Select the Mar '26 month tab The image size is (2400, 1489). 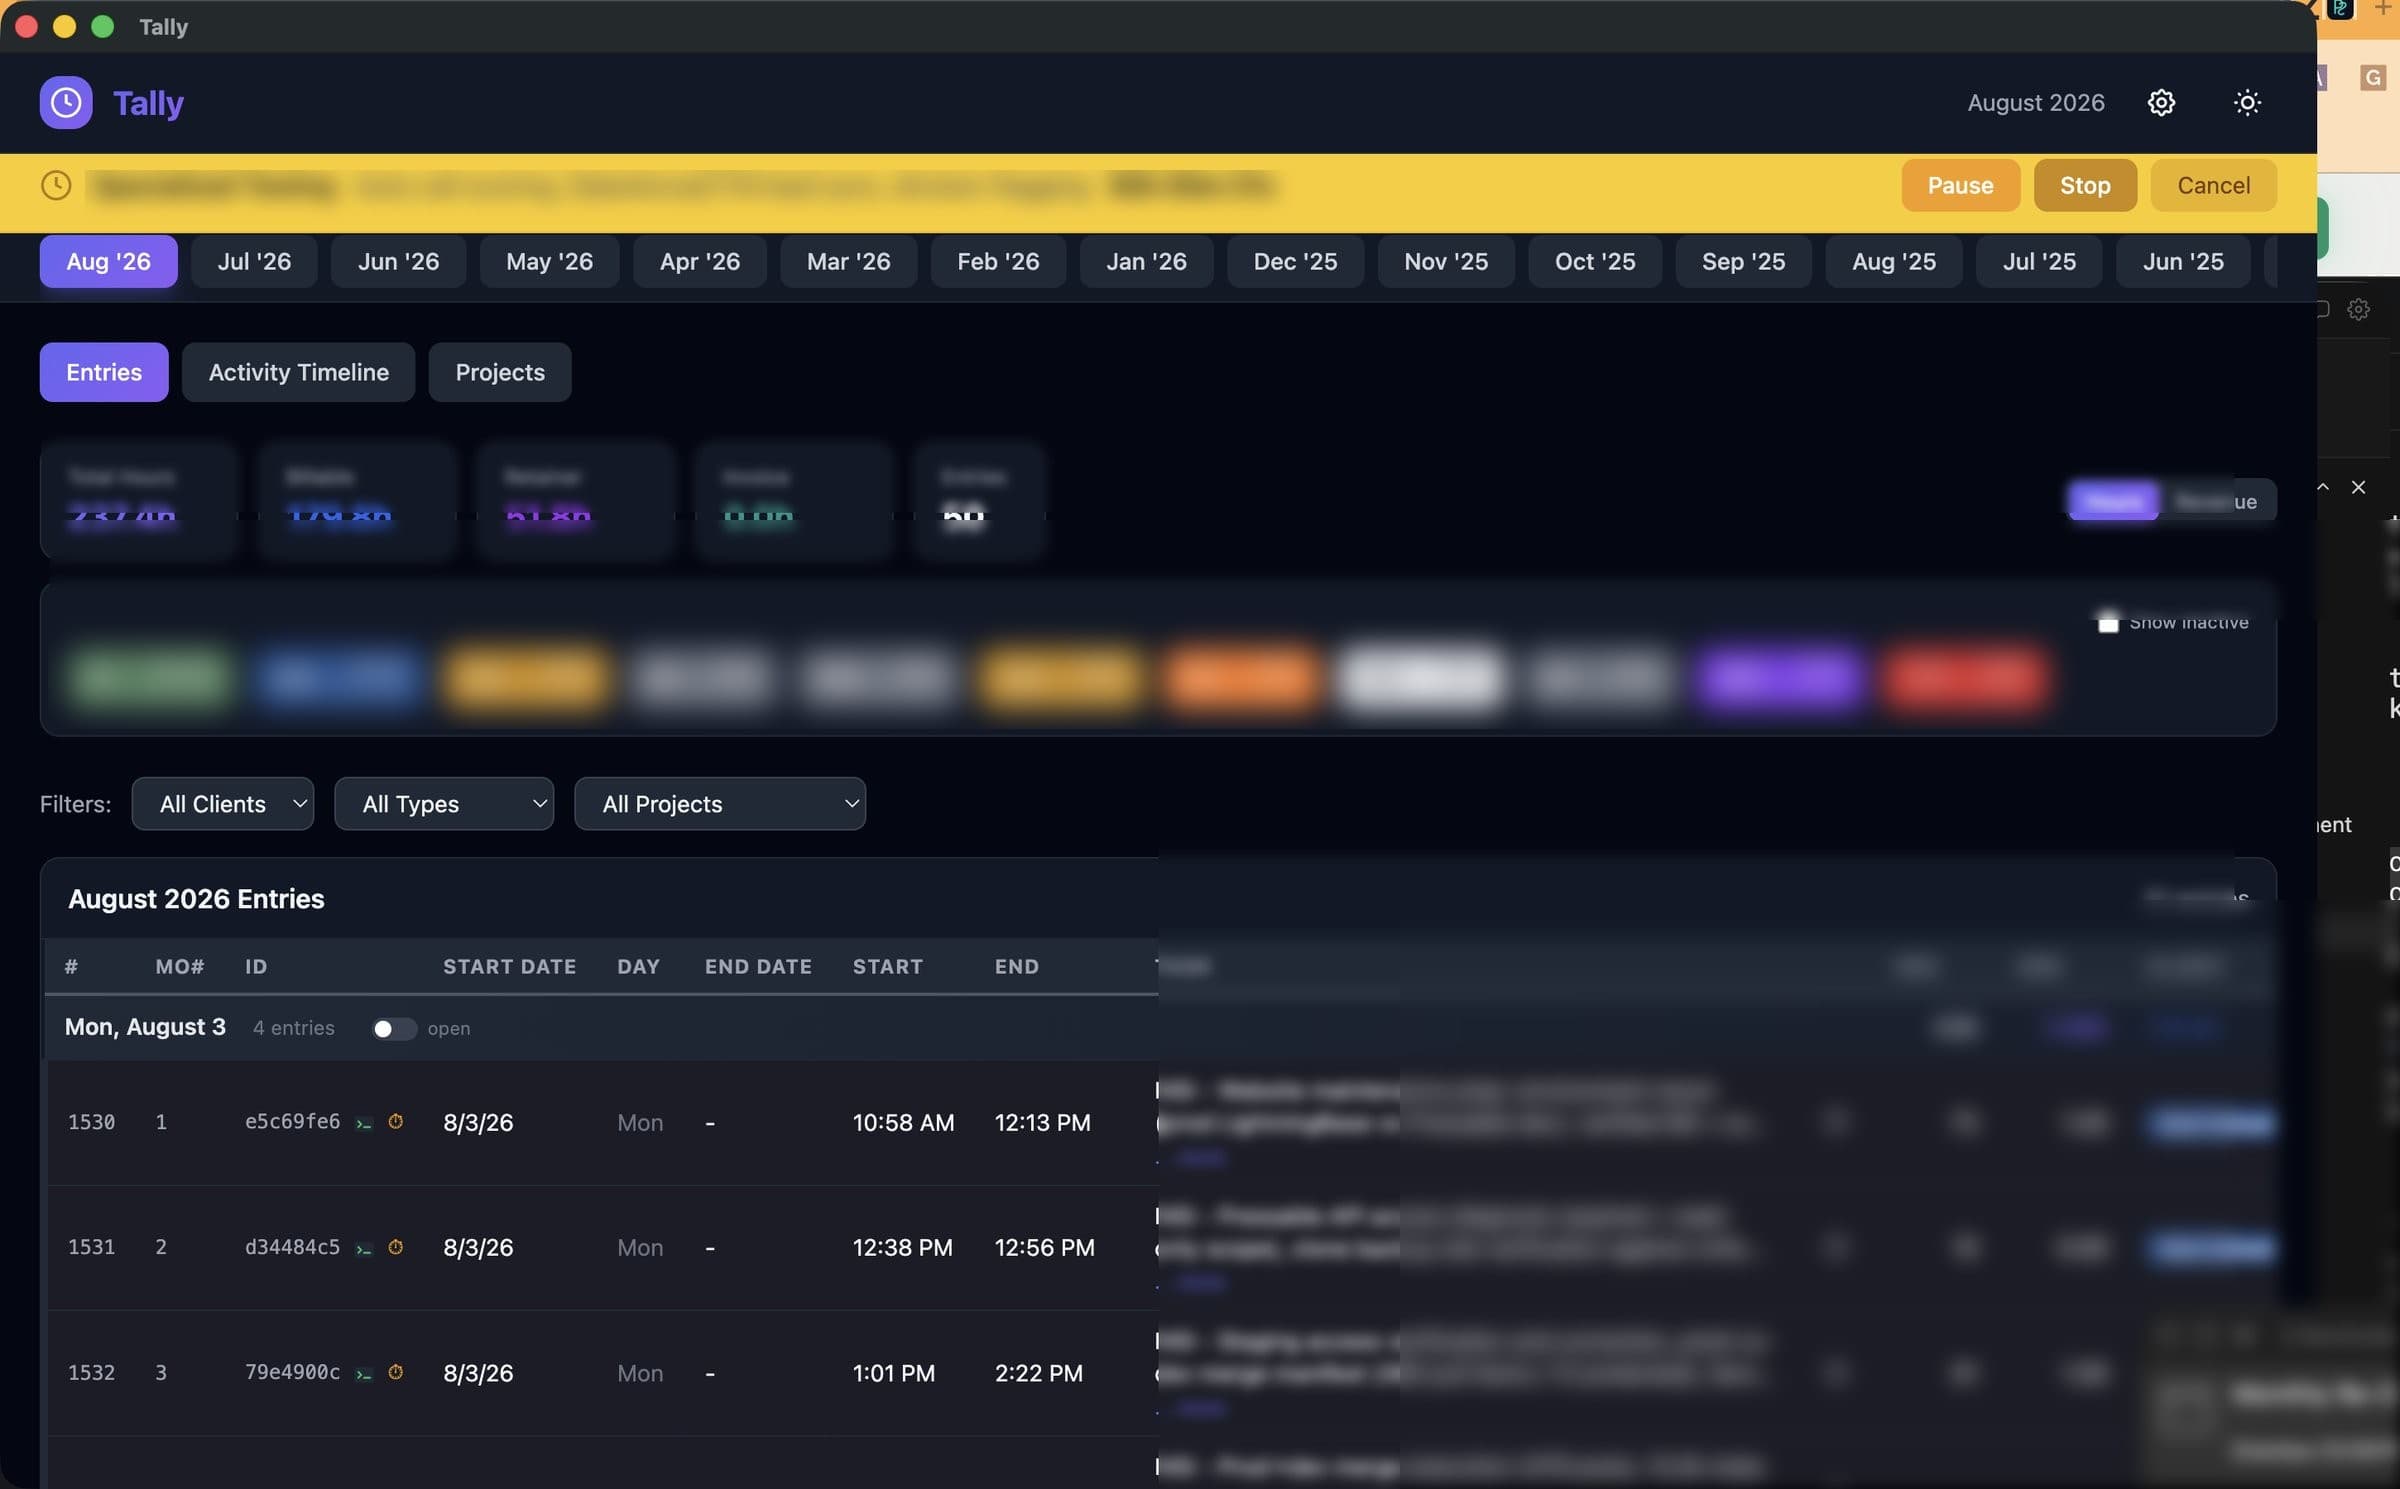pyautogui.click(x=848, y=261)
